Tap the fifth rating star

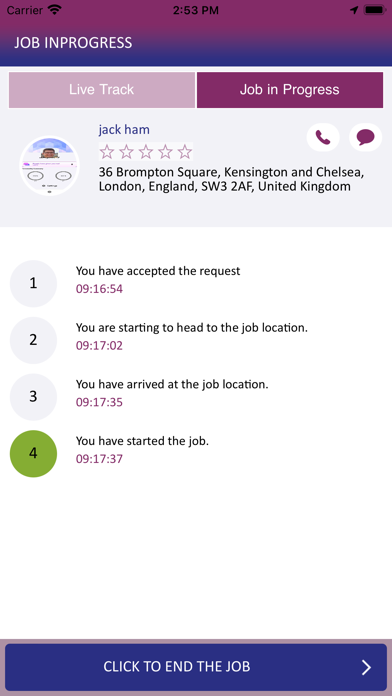tap(185, 152)
